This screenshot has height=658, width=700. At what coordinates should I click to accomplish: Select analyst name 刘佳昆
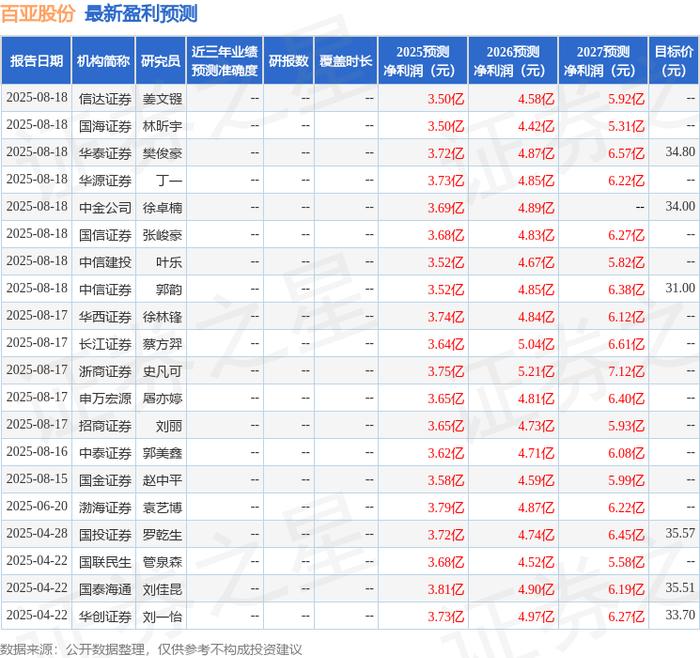point(162,589)
